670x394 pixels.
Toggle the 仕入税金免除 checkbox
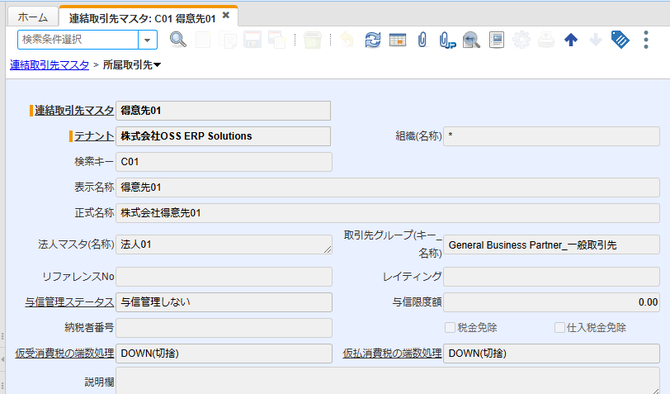(x=559, y=327)
